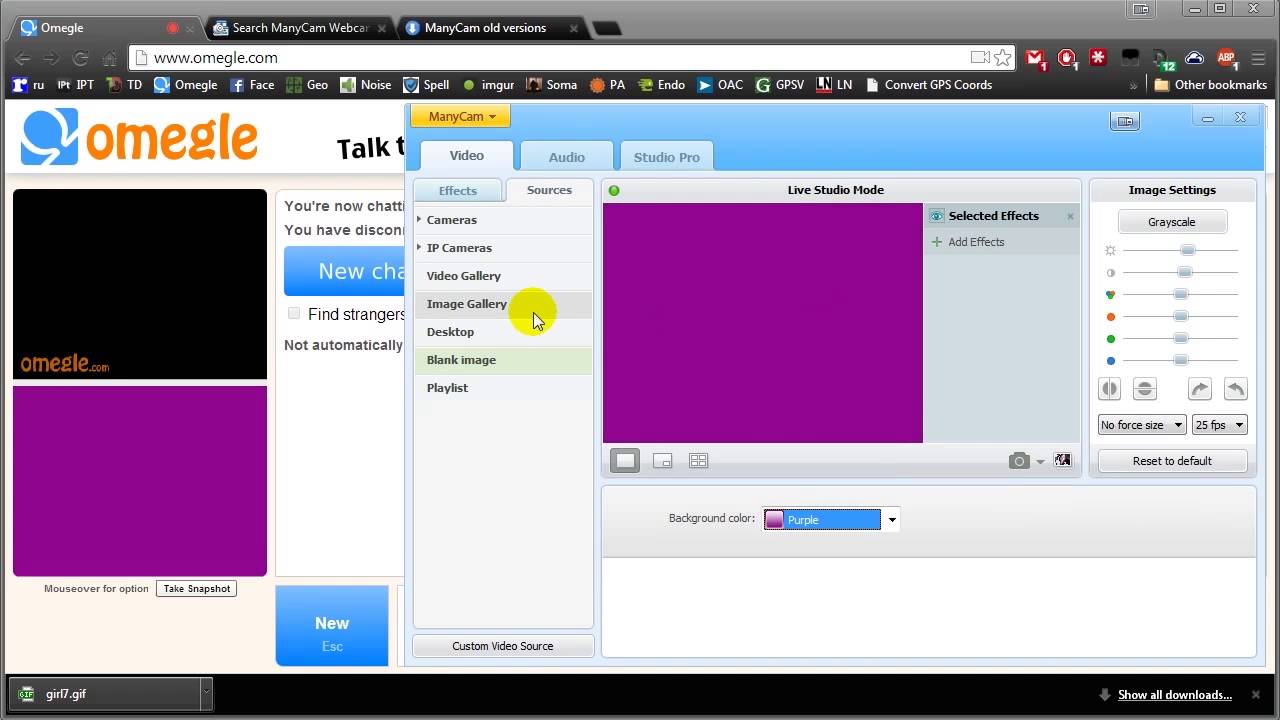Click ManyCam compact mode icon in title bar
This screenshot has width=1280, height=720.
click(x=1125, y=121)
